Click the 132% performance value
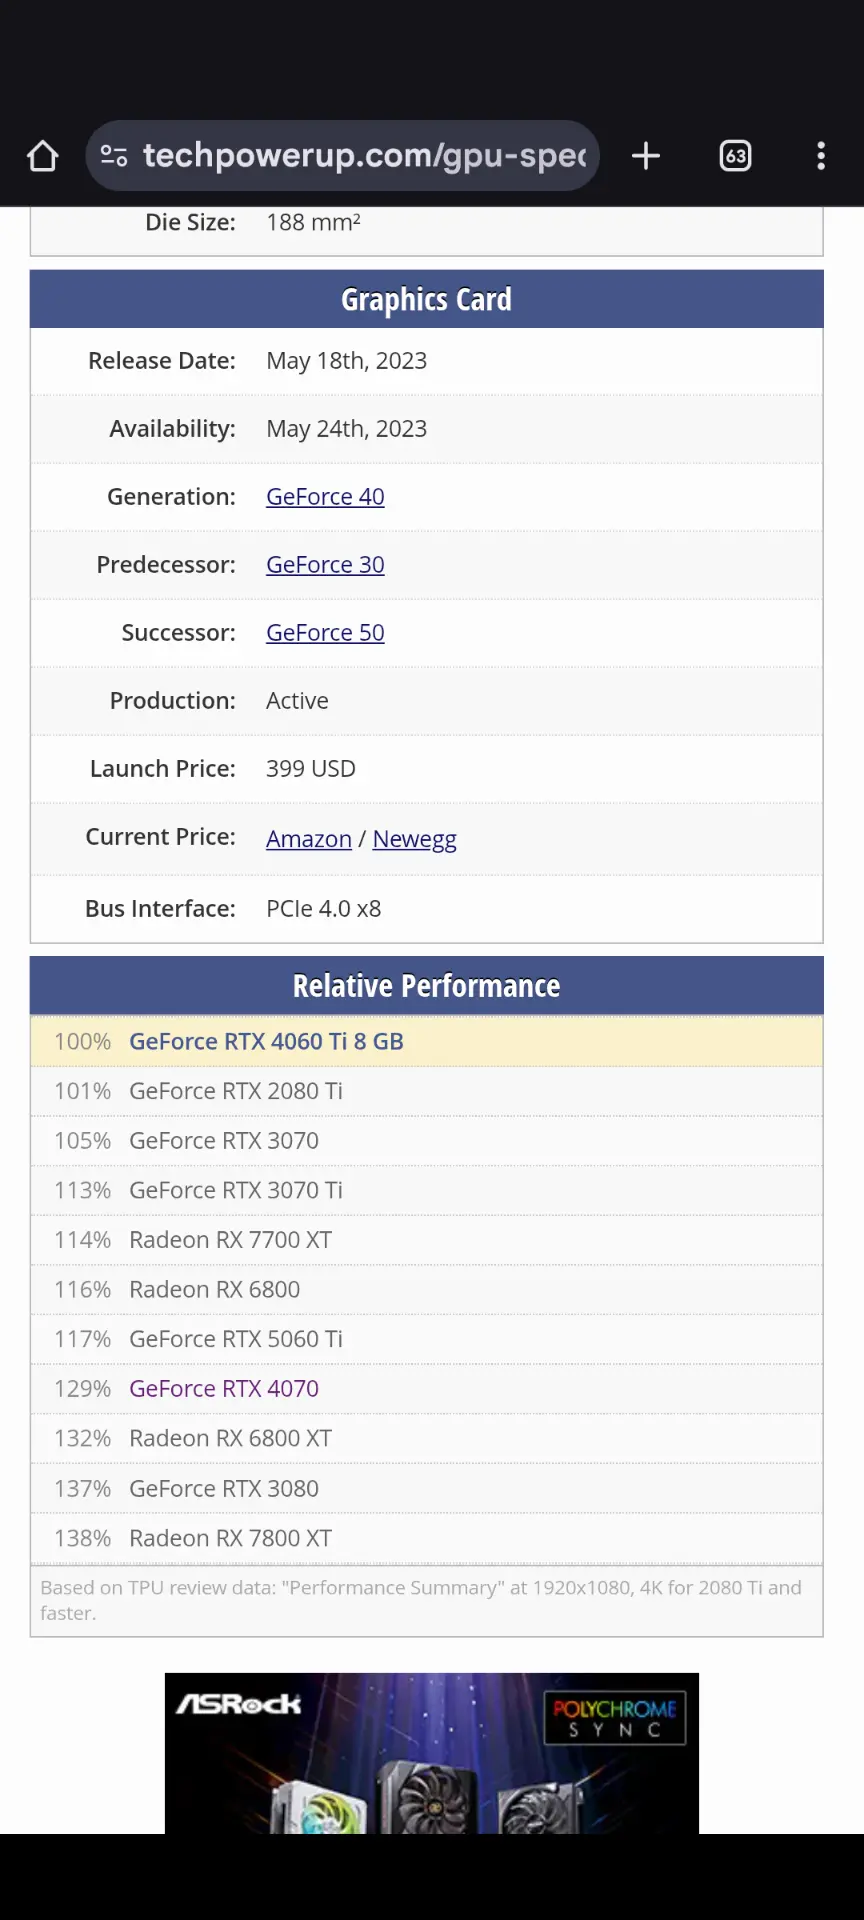 (x=82, y=1439)
